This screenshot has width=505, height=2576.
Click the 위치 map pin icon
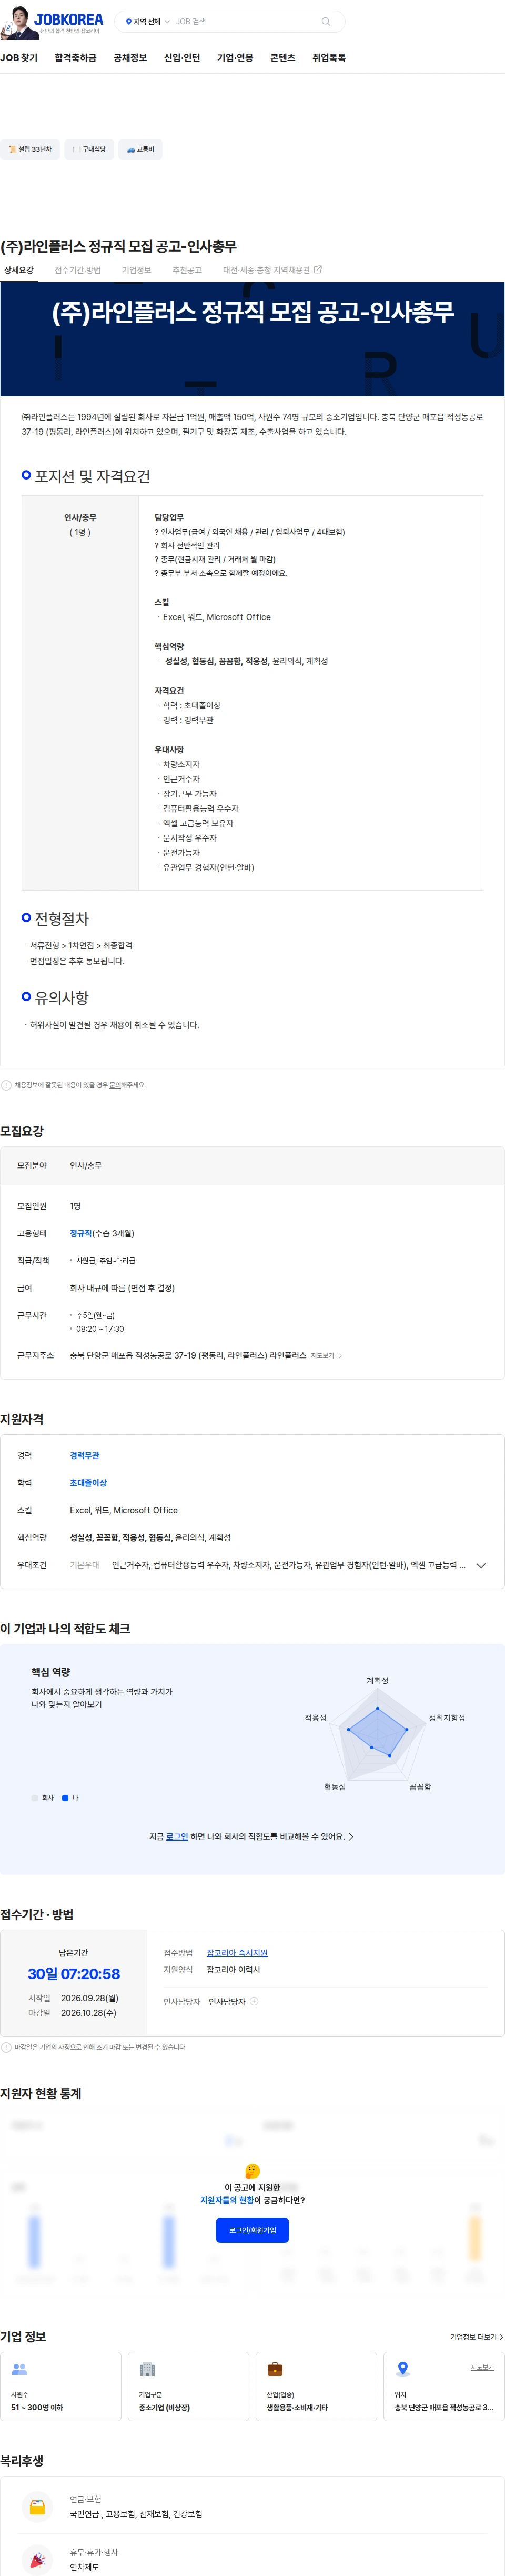click(x=403, y=2369)
